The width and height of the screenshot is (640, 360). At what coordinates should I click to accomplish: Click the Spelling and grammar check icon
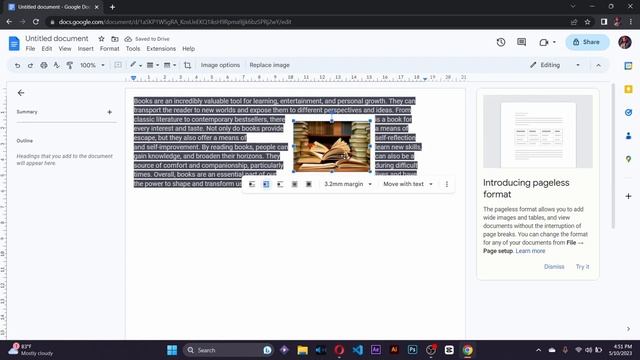(56, 65)
